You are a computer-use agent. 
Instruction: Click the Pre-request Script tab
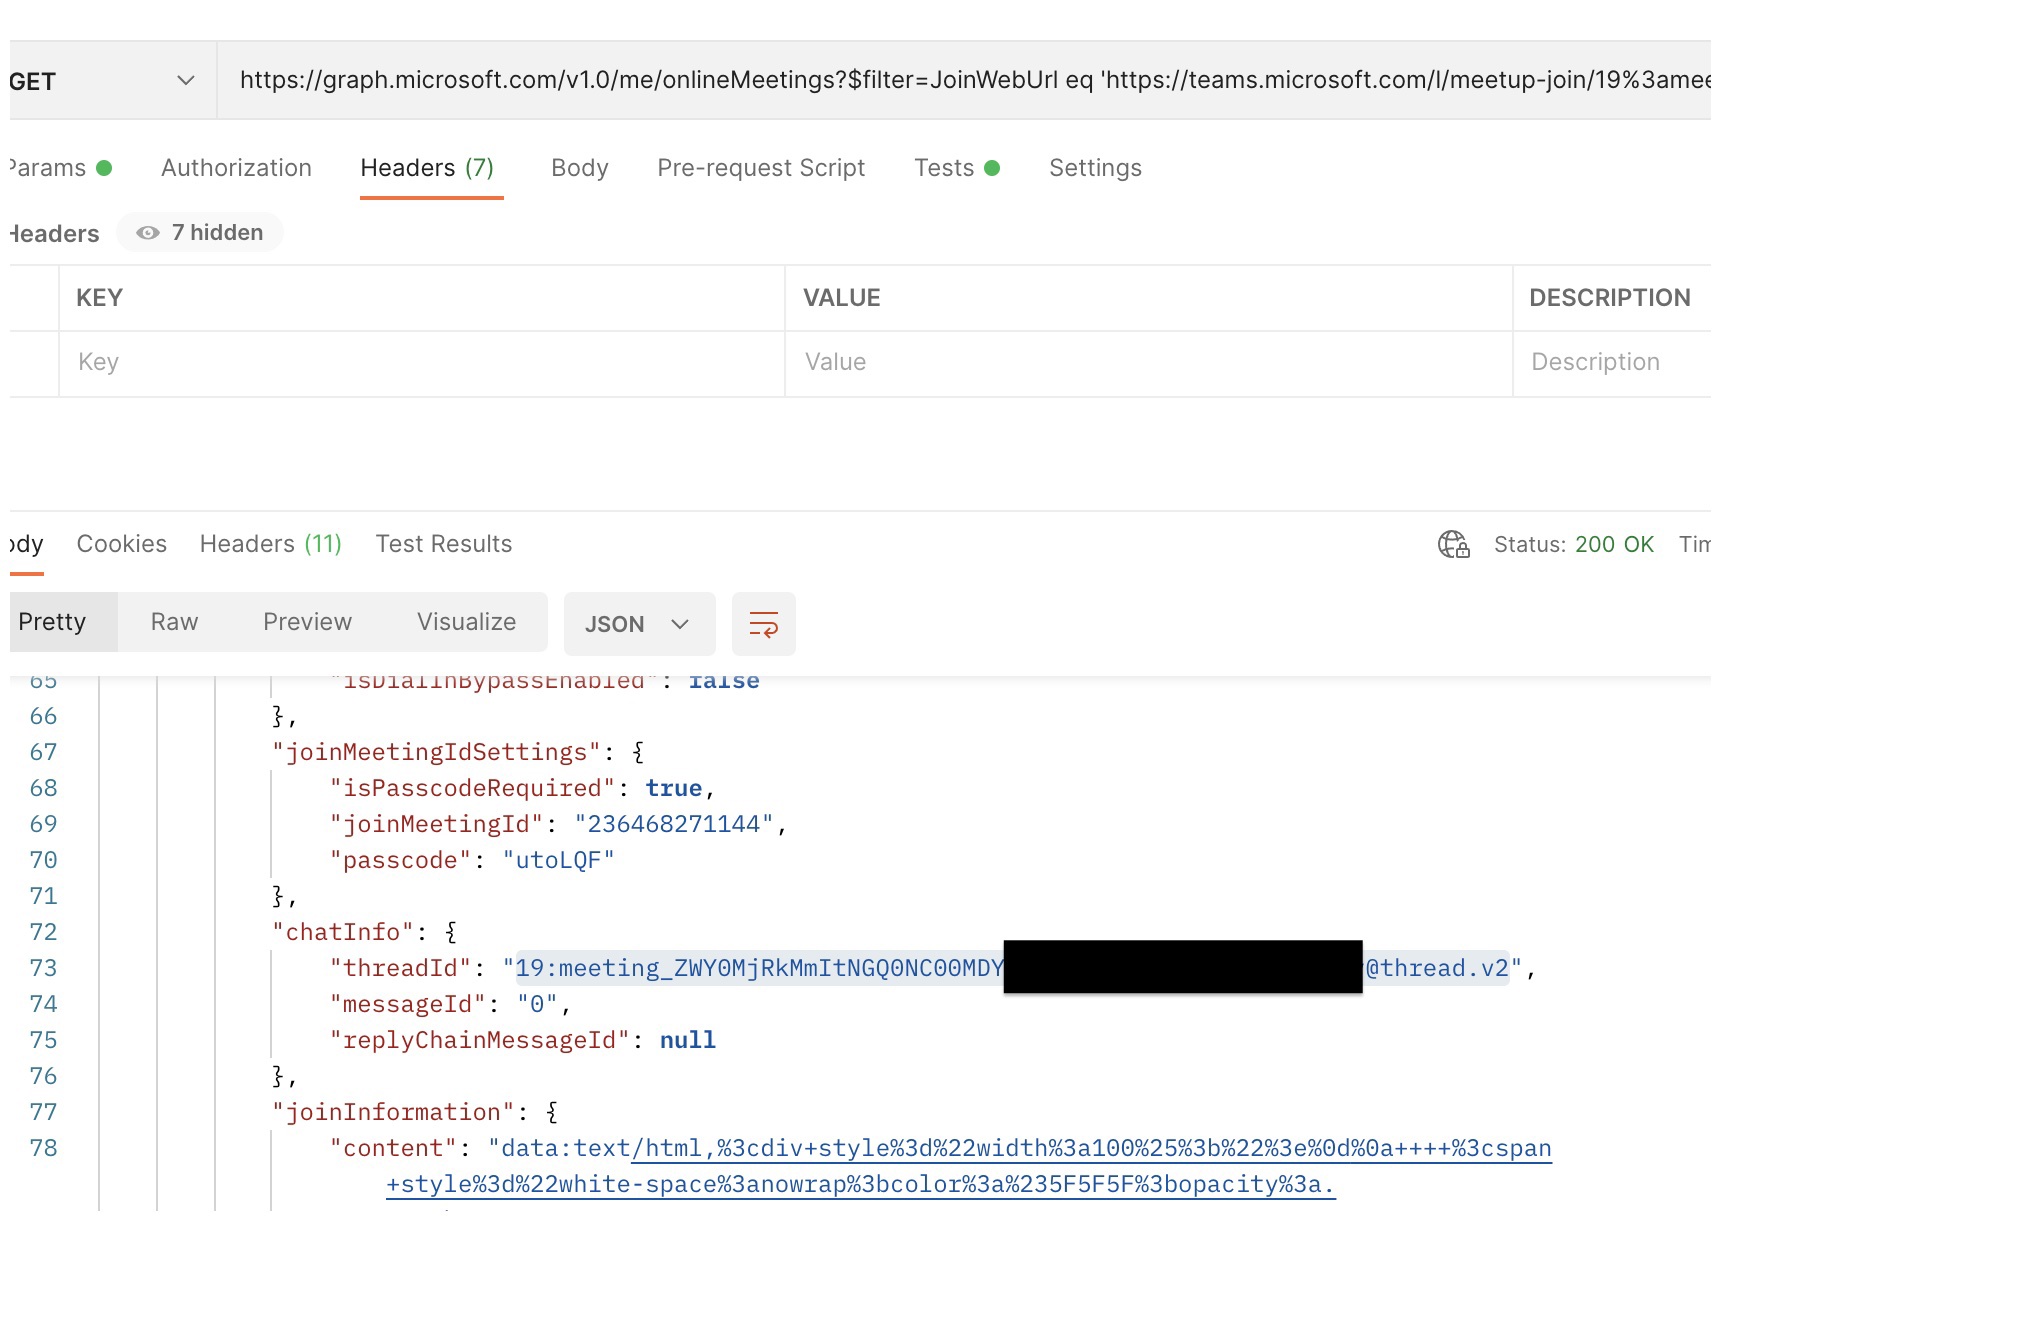(x=760, y=167)
